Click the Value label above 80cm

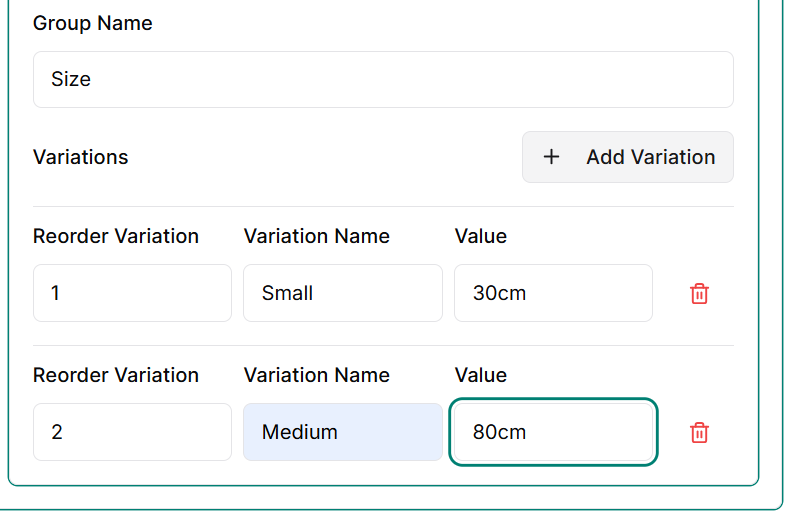[481, 375]
